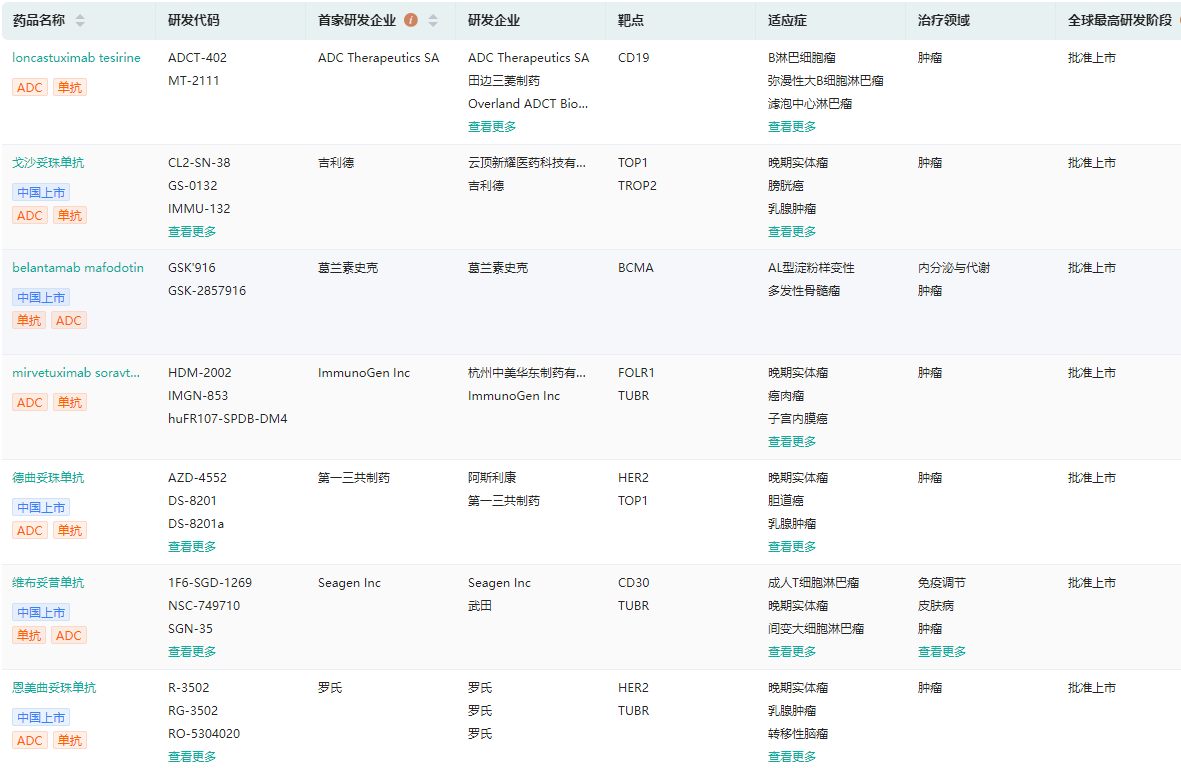Select 吉利德 first developer cell

[x=336, y=163]
